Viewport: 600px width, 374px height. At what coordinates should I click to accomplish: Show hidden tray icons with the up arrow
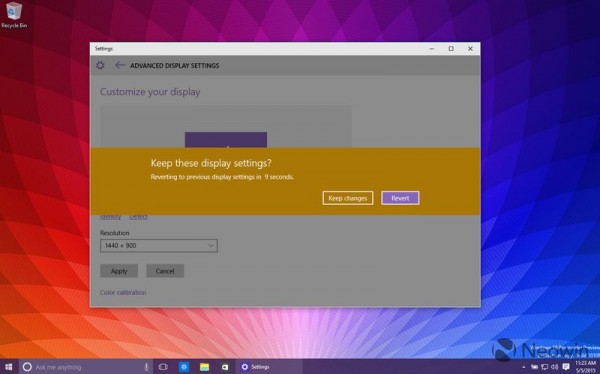[523, 367]
